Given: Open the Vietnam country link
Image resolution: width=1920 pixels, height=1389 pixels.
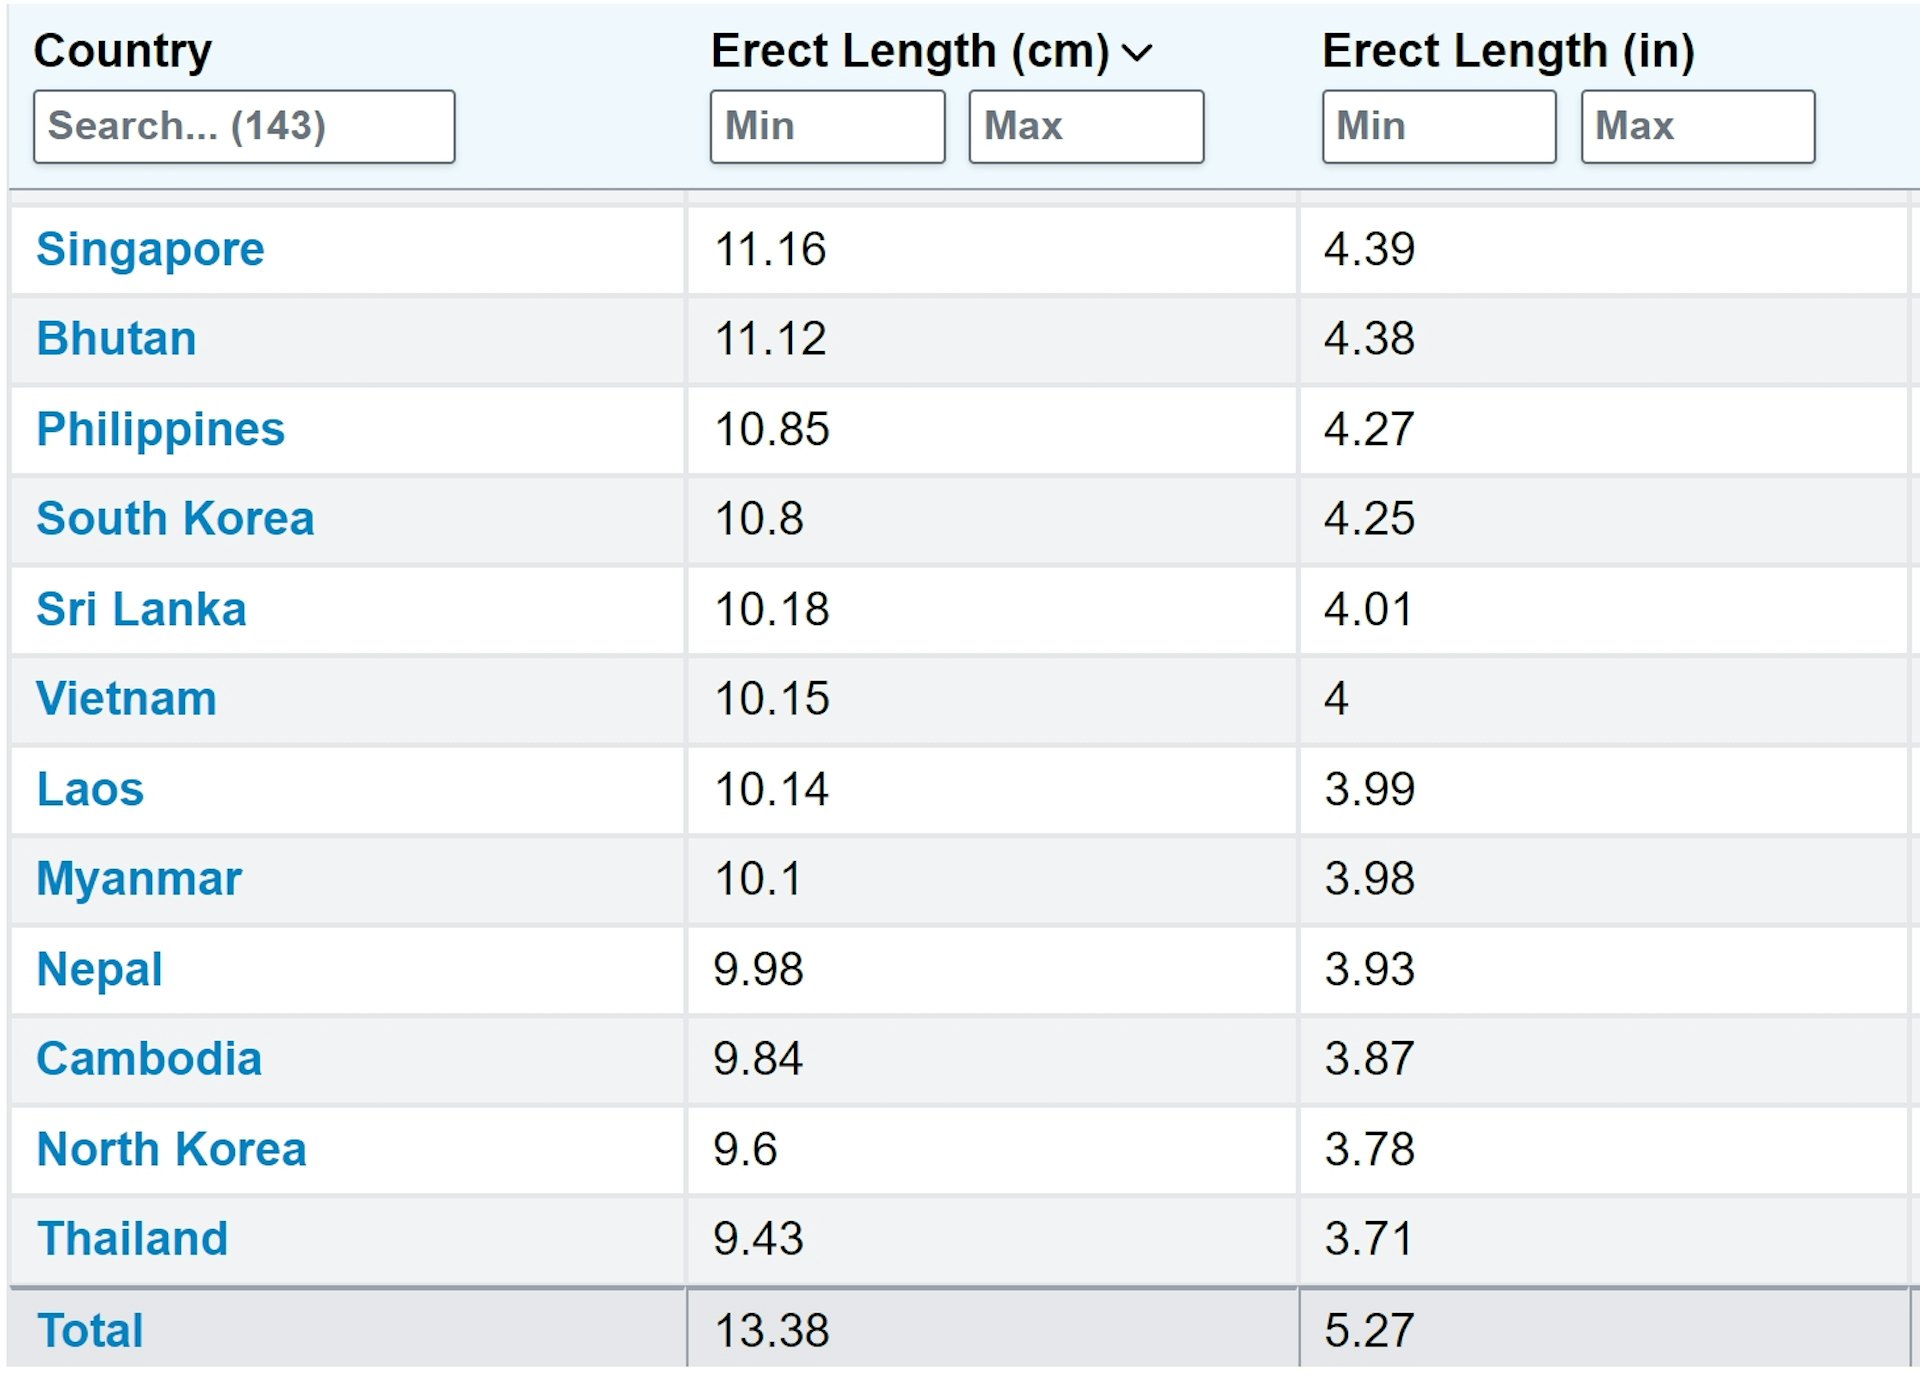Looking at the screenshot, I should click(126, 699).
